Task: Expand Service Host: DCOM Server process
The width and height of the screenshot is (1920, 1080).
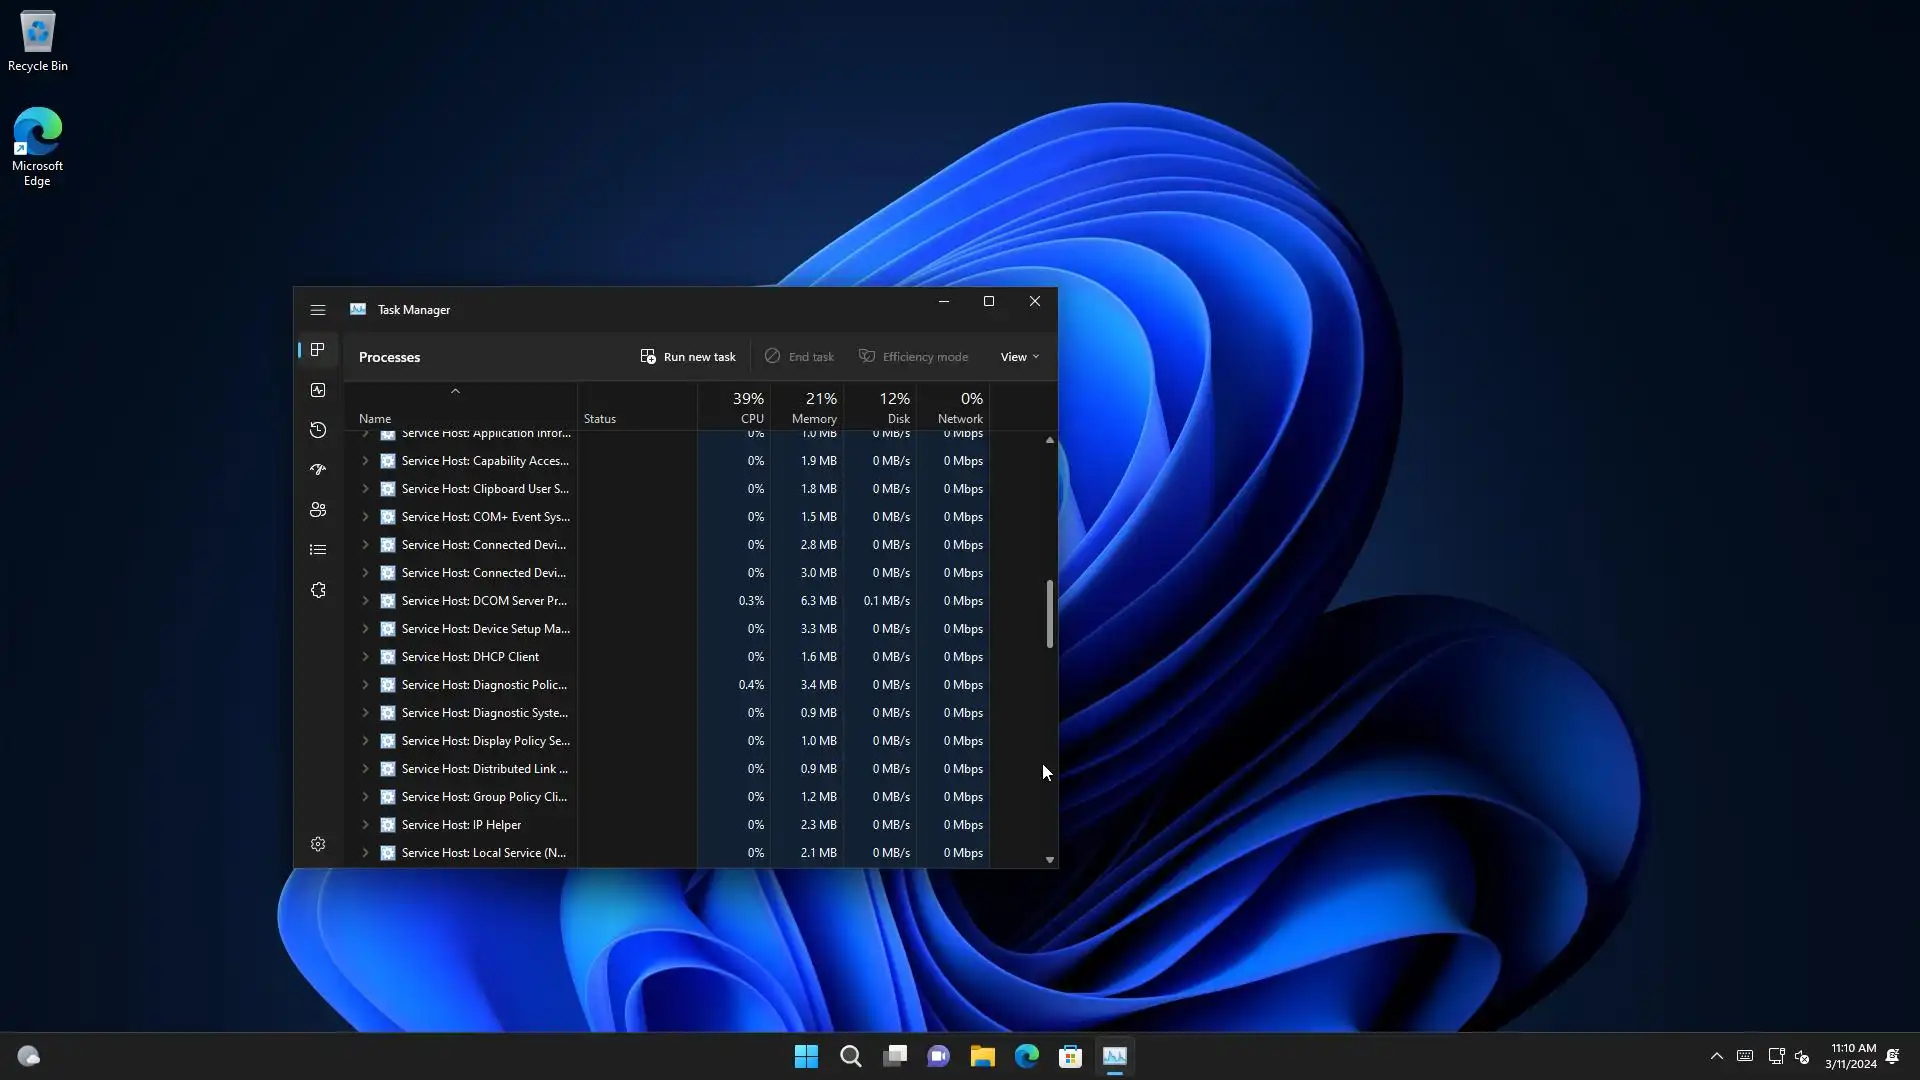Action: click(365, 601)
